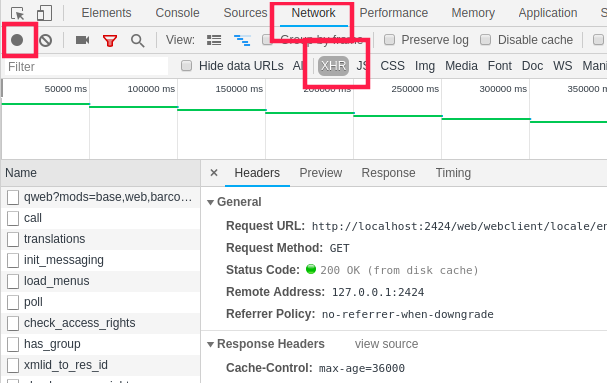Click view source link
Screen dimensions: 607x383
386,344
